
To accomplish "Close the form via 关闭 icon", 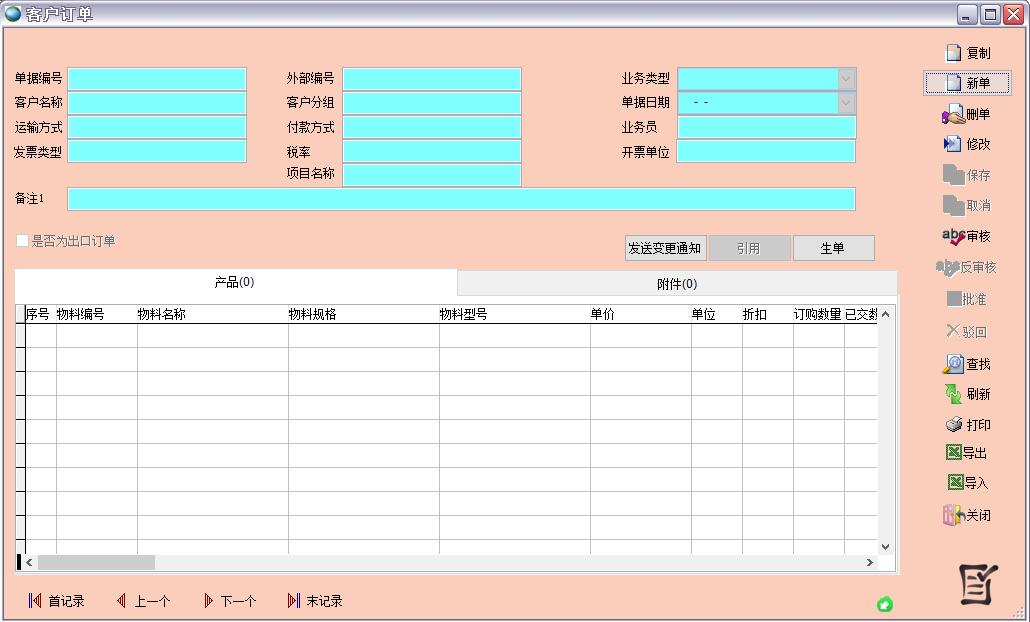I will click(966, 516).
